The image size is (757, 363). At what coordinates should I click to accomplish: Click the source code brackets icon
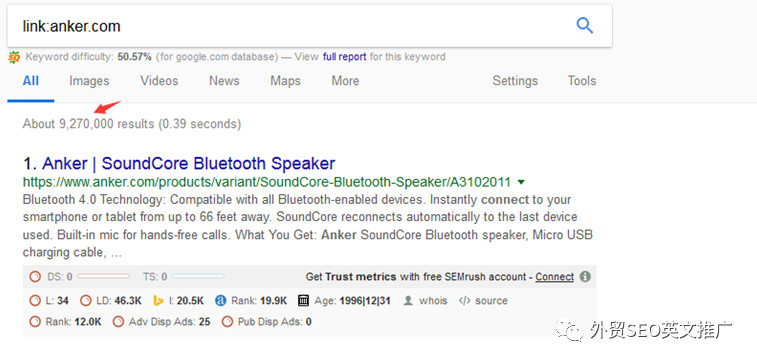pyautogui.click(x=464, y=301)
